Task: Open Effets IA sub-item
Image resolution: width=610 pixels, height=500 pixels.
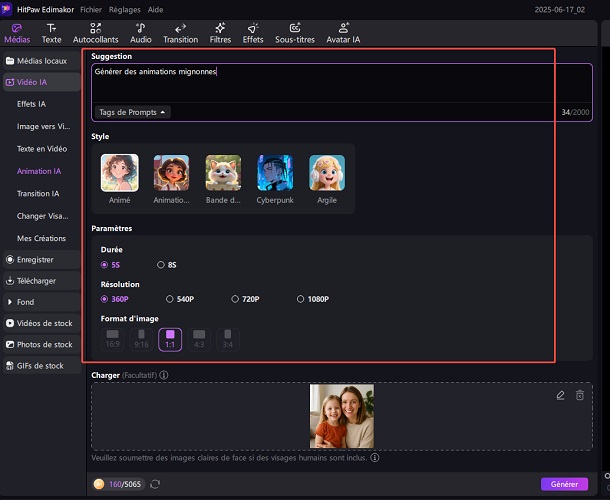Action: (x=32, y=104)
